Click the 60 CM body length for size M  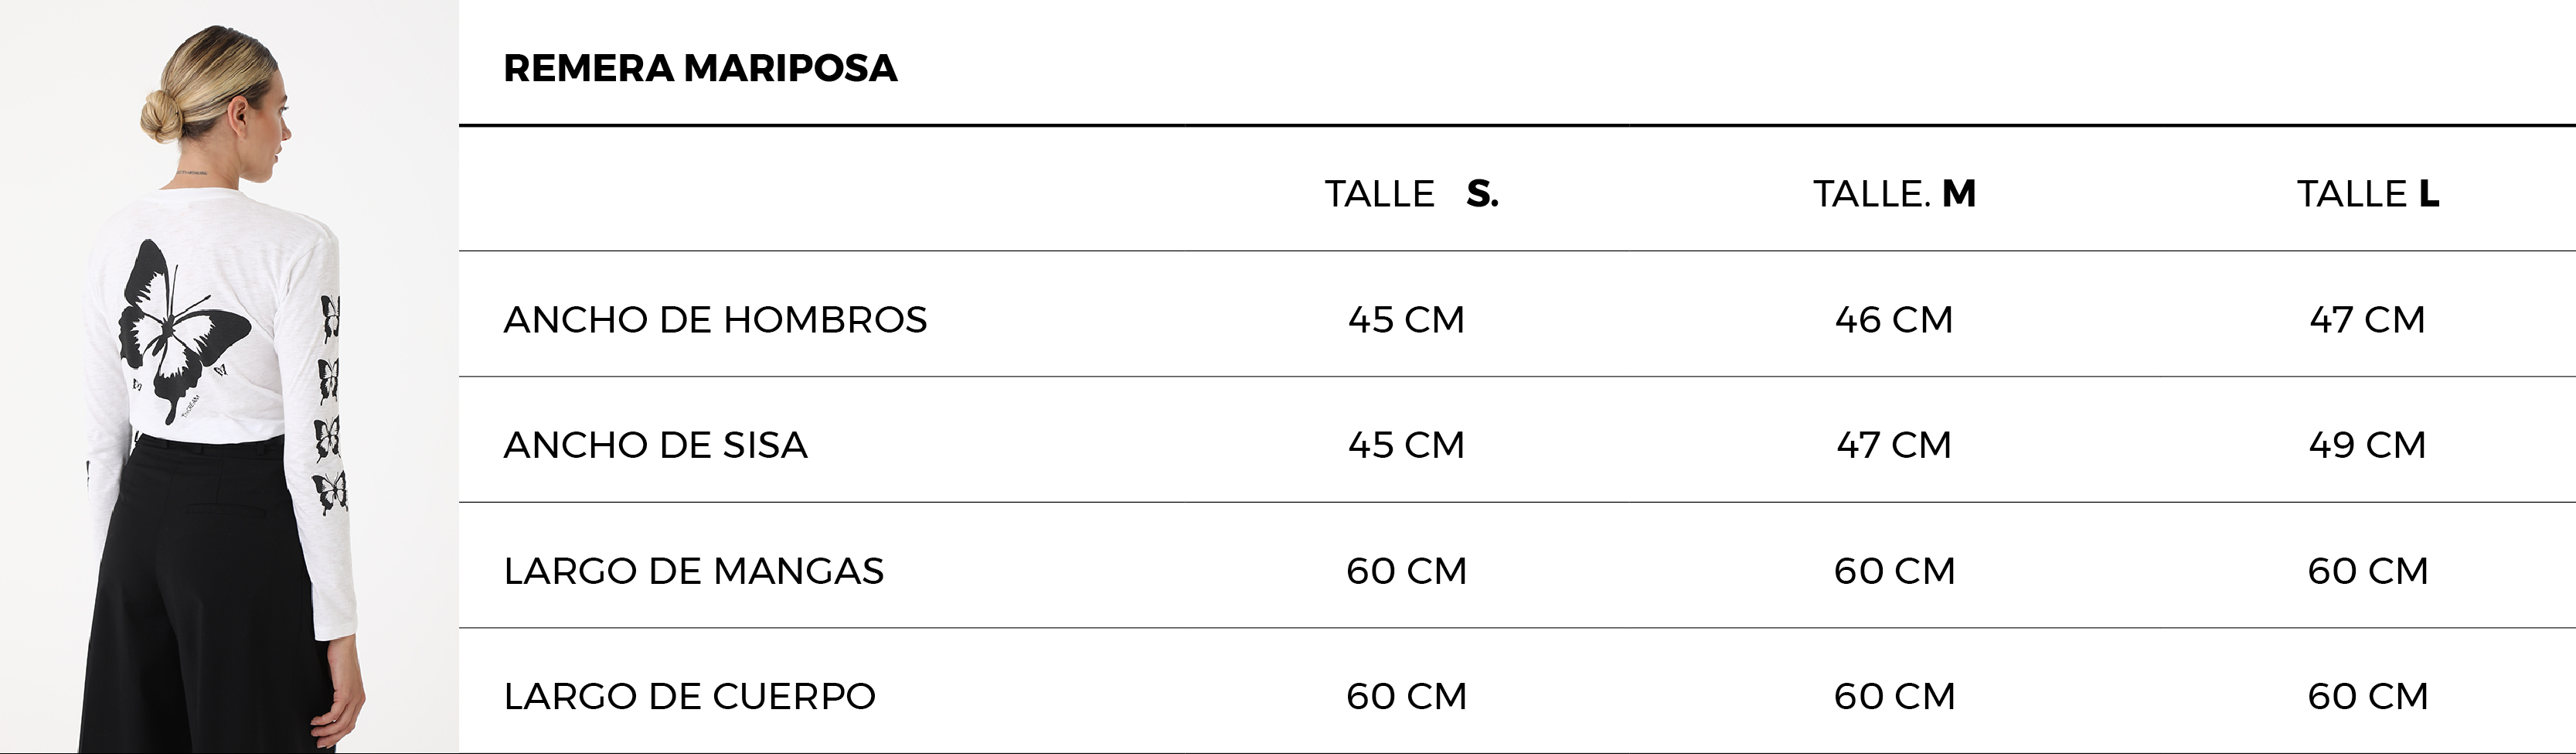(x=1894, y=696)
